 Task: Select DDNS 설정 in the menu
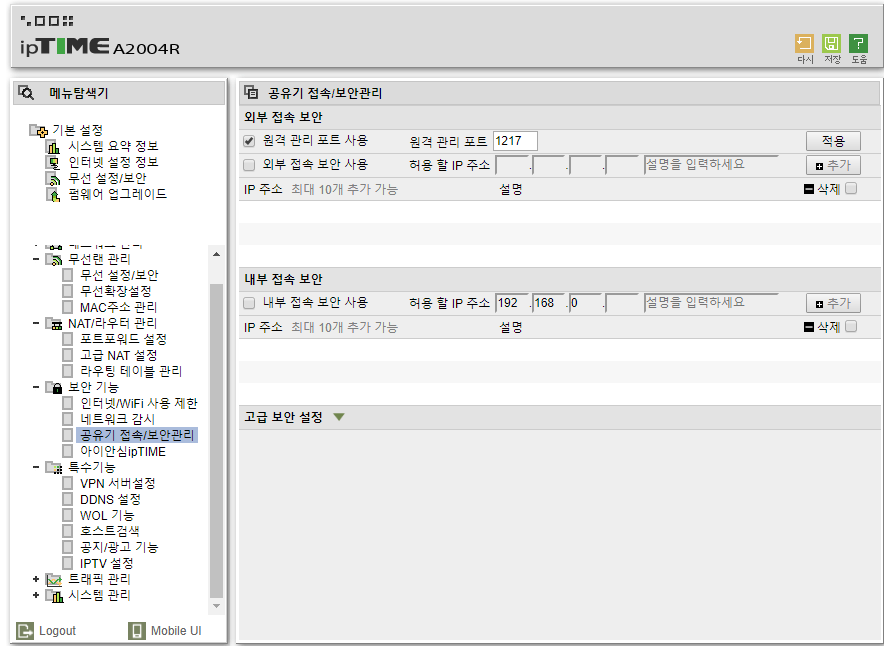click(x=110, y=499)
